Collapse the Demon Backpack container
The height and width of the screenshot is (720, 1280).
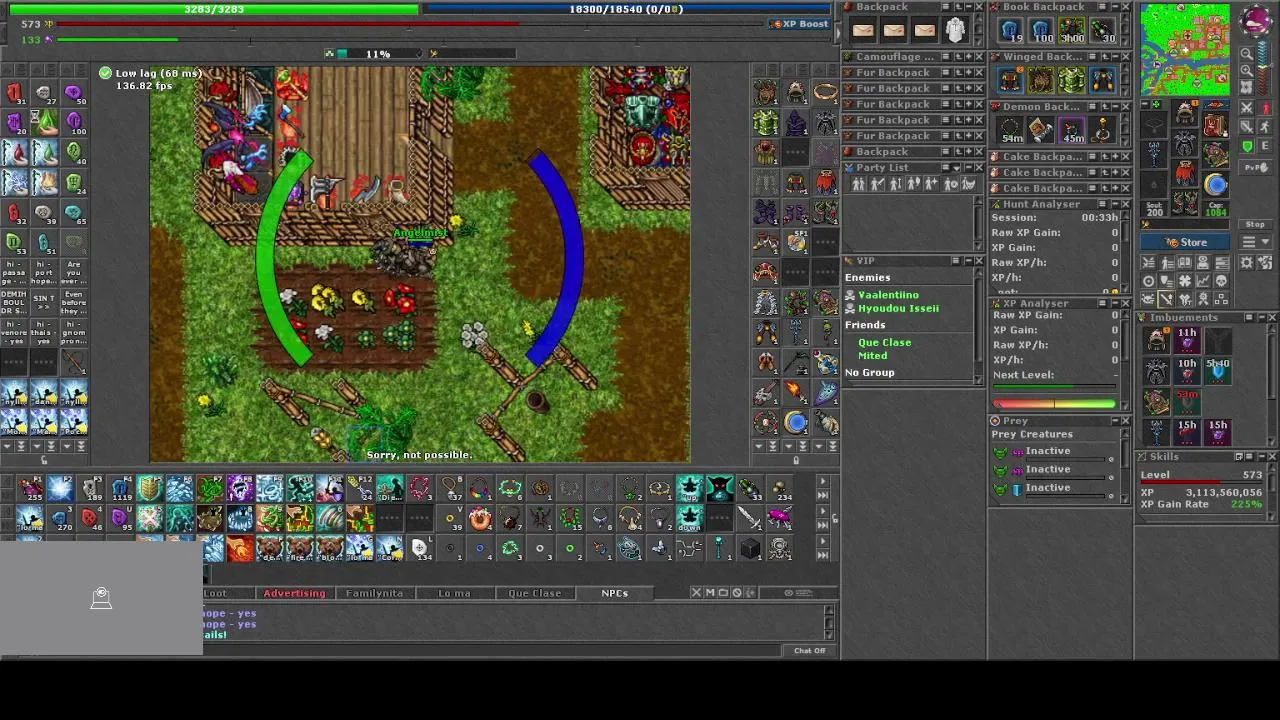click(x=1116, y=107)
